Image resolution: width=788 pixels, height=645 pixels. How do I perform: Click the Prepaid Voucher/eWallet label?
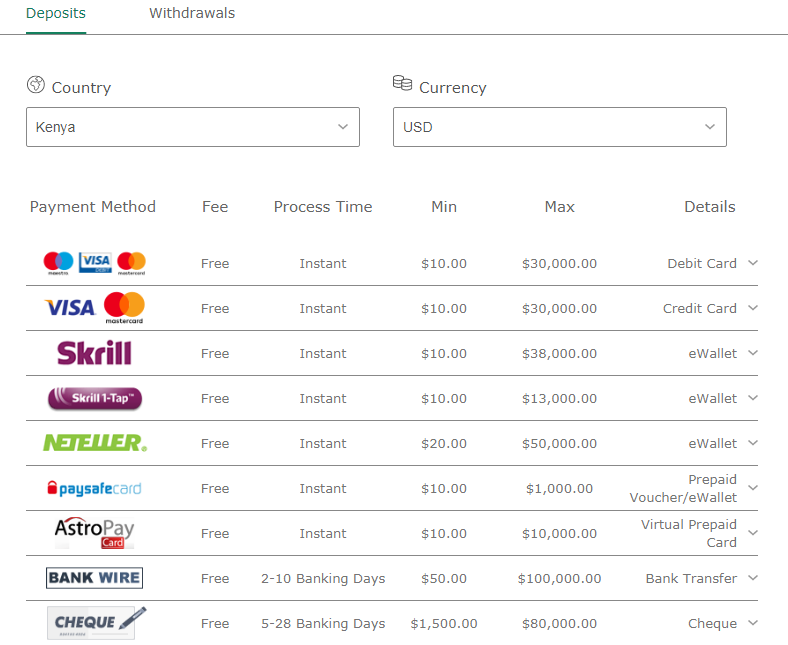[x=683, y=488]
